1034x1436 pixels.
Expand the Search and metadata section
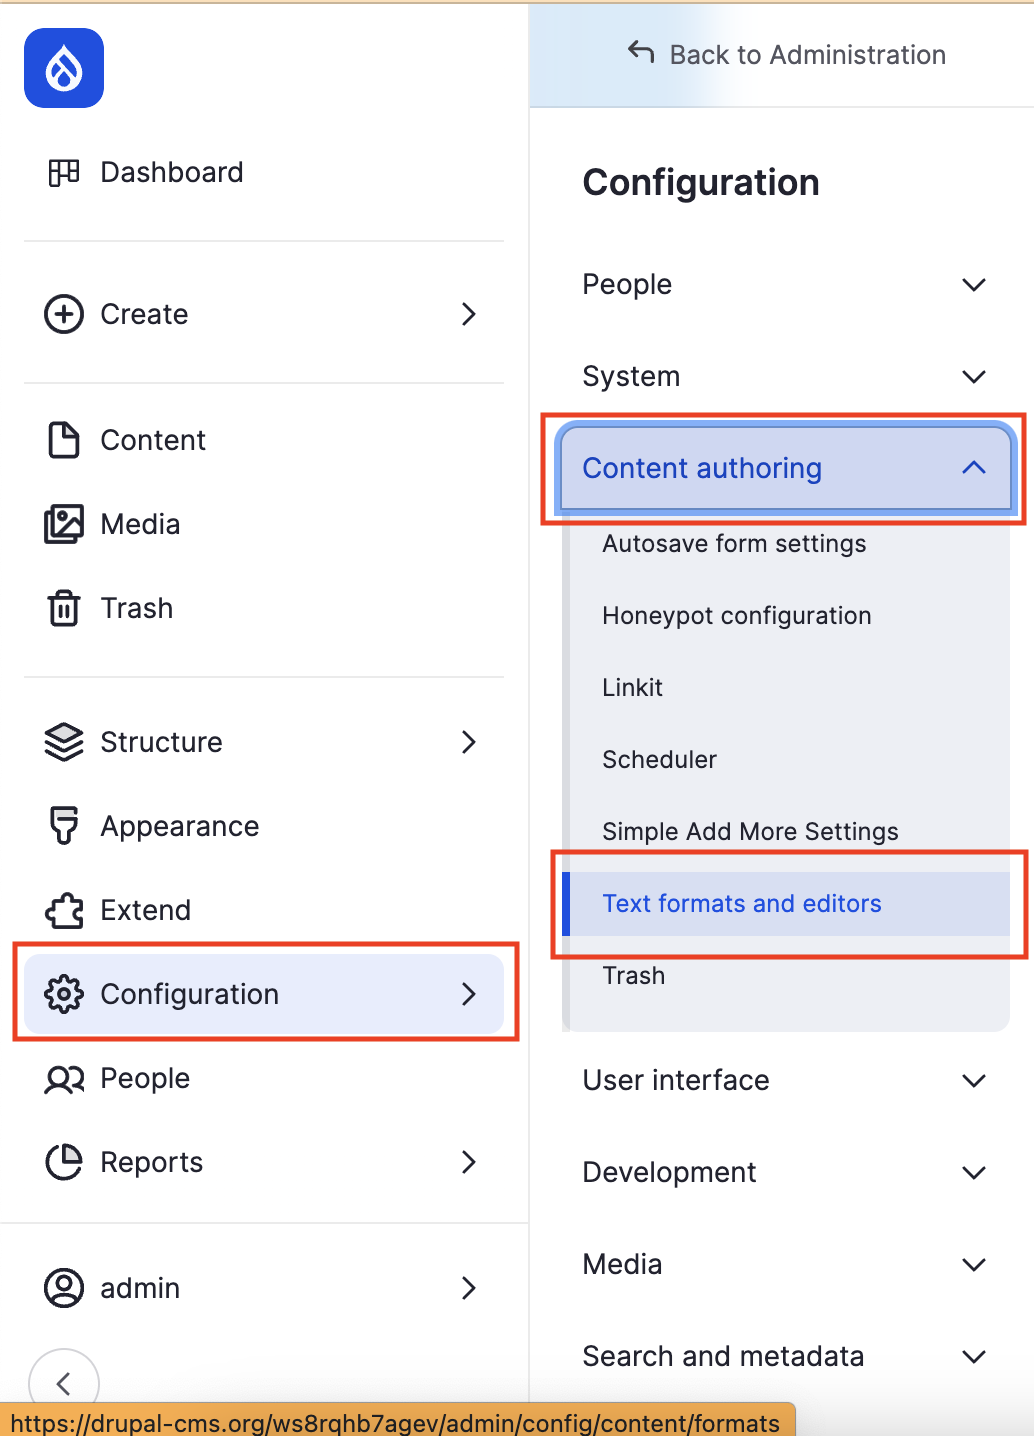coord(784,1357)
